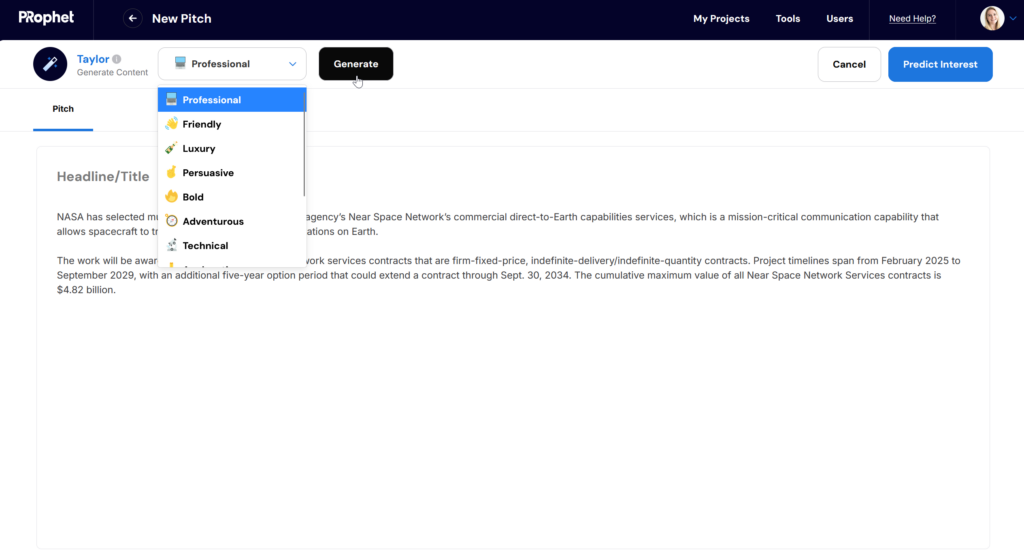Choose the Technical tone option
Viewport: 1024px width, 558px height.
[x=232, y=246]
